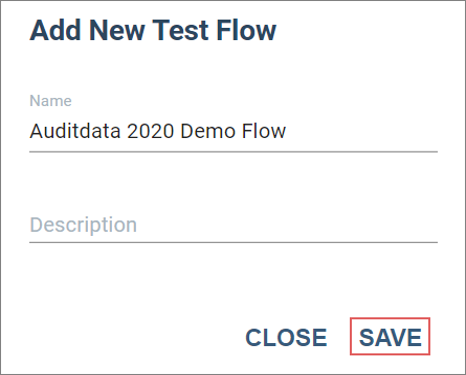The image size is (466, 375).
Task: Focus the Name input field
Action: (233, 131)
